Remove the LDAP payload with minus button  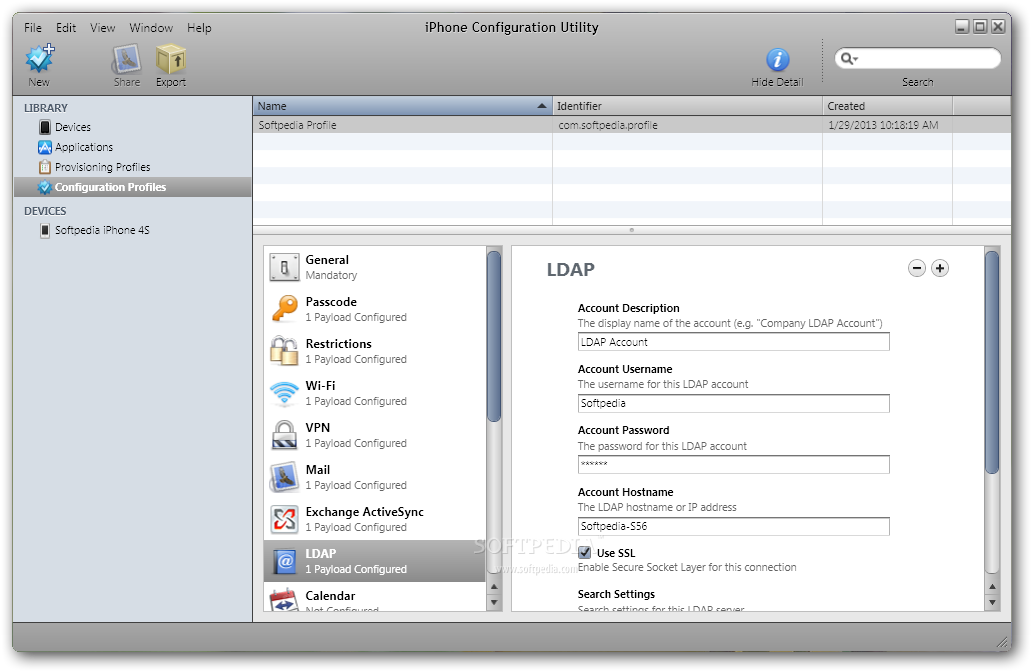[x=917, y=268]
